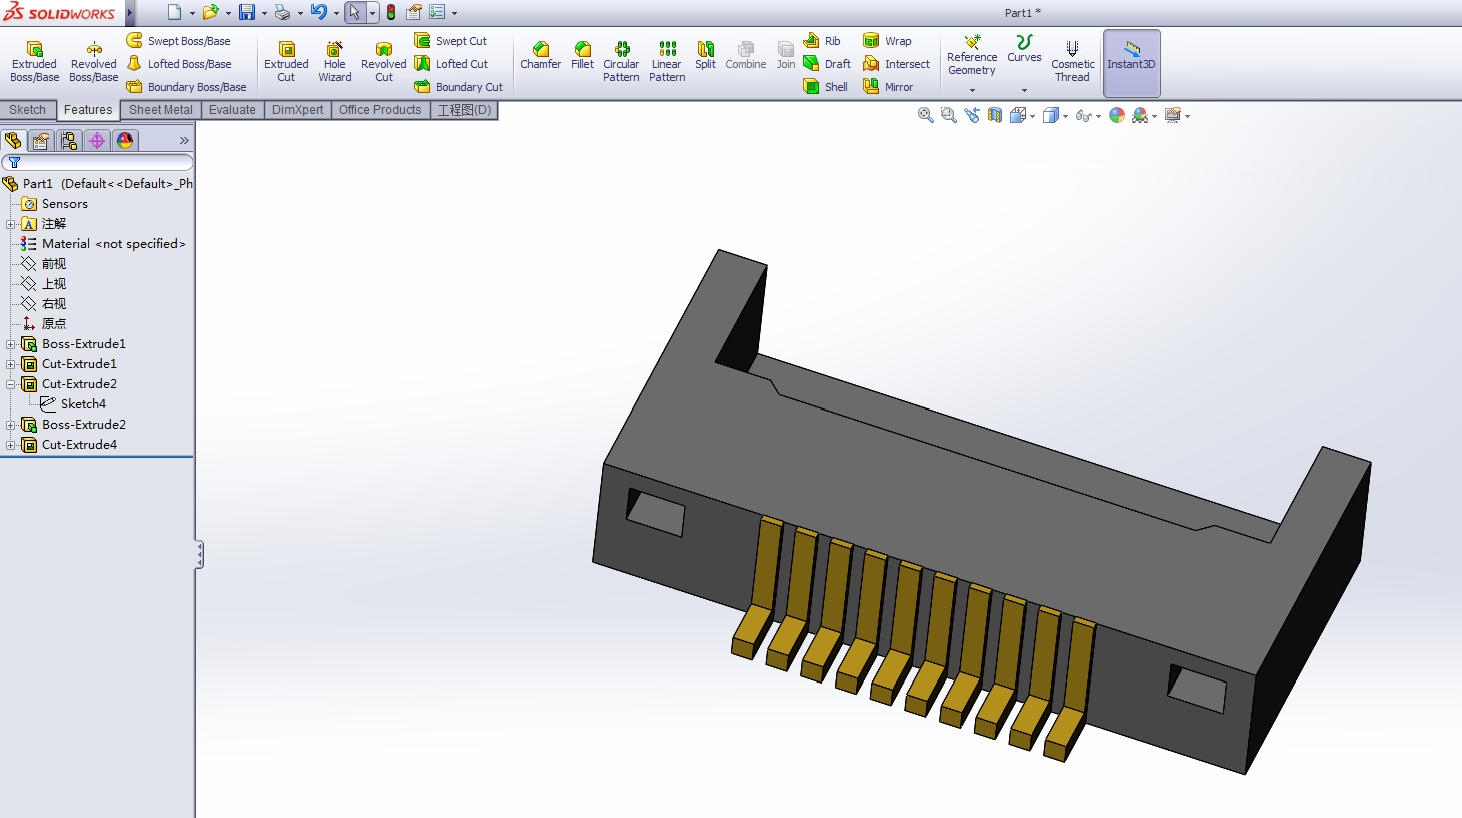Viewport: 1462px width, 818px height.
Task: Click the Draft tool
Action: coord(827,64)
